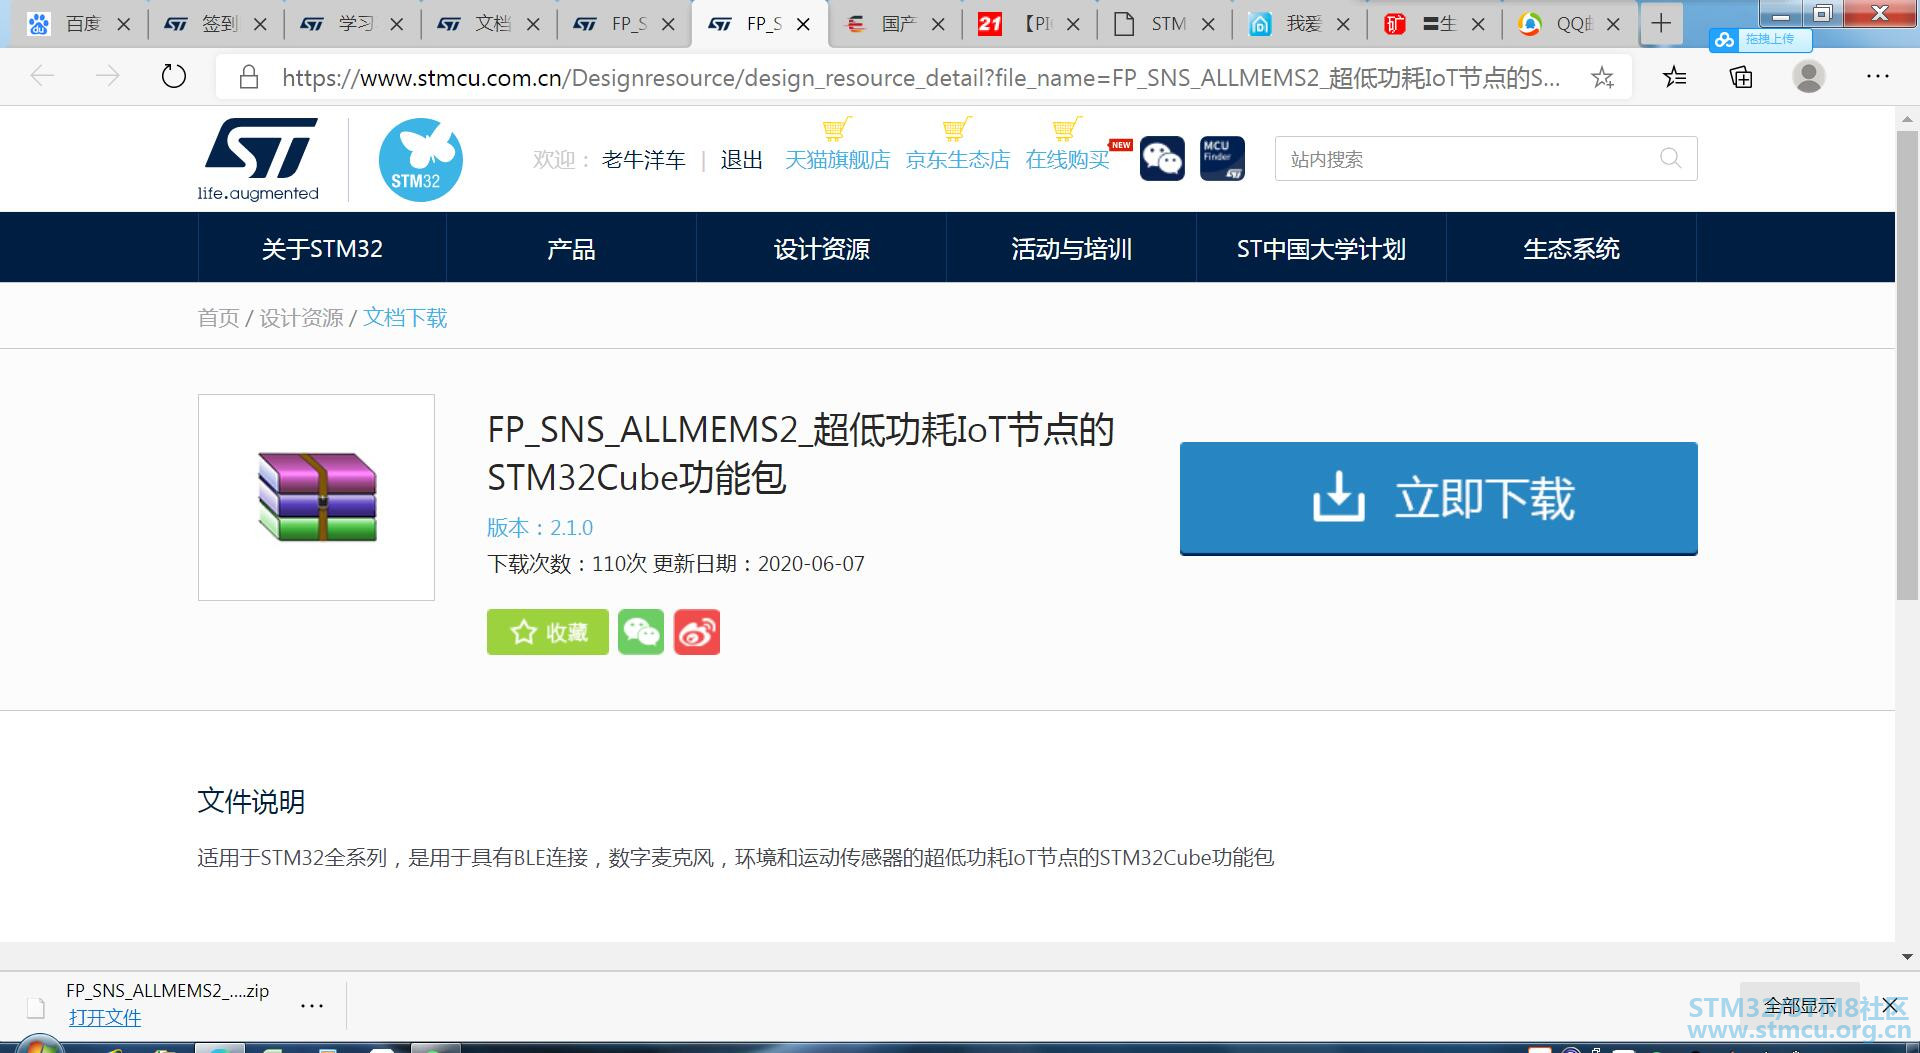Click the cloud upload 拖拽上传 widget
1920x1053 pixels.
coord(1760,39)
